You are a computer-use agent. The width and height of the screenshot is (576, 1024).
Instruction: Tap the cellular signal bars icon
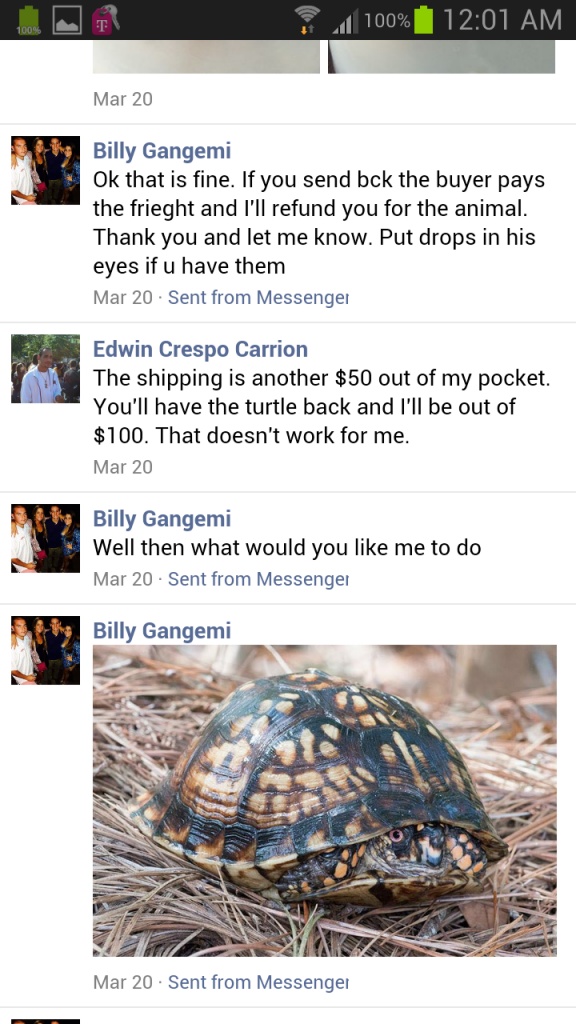345,21
